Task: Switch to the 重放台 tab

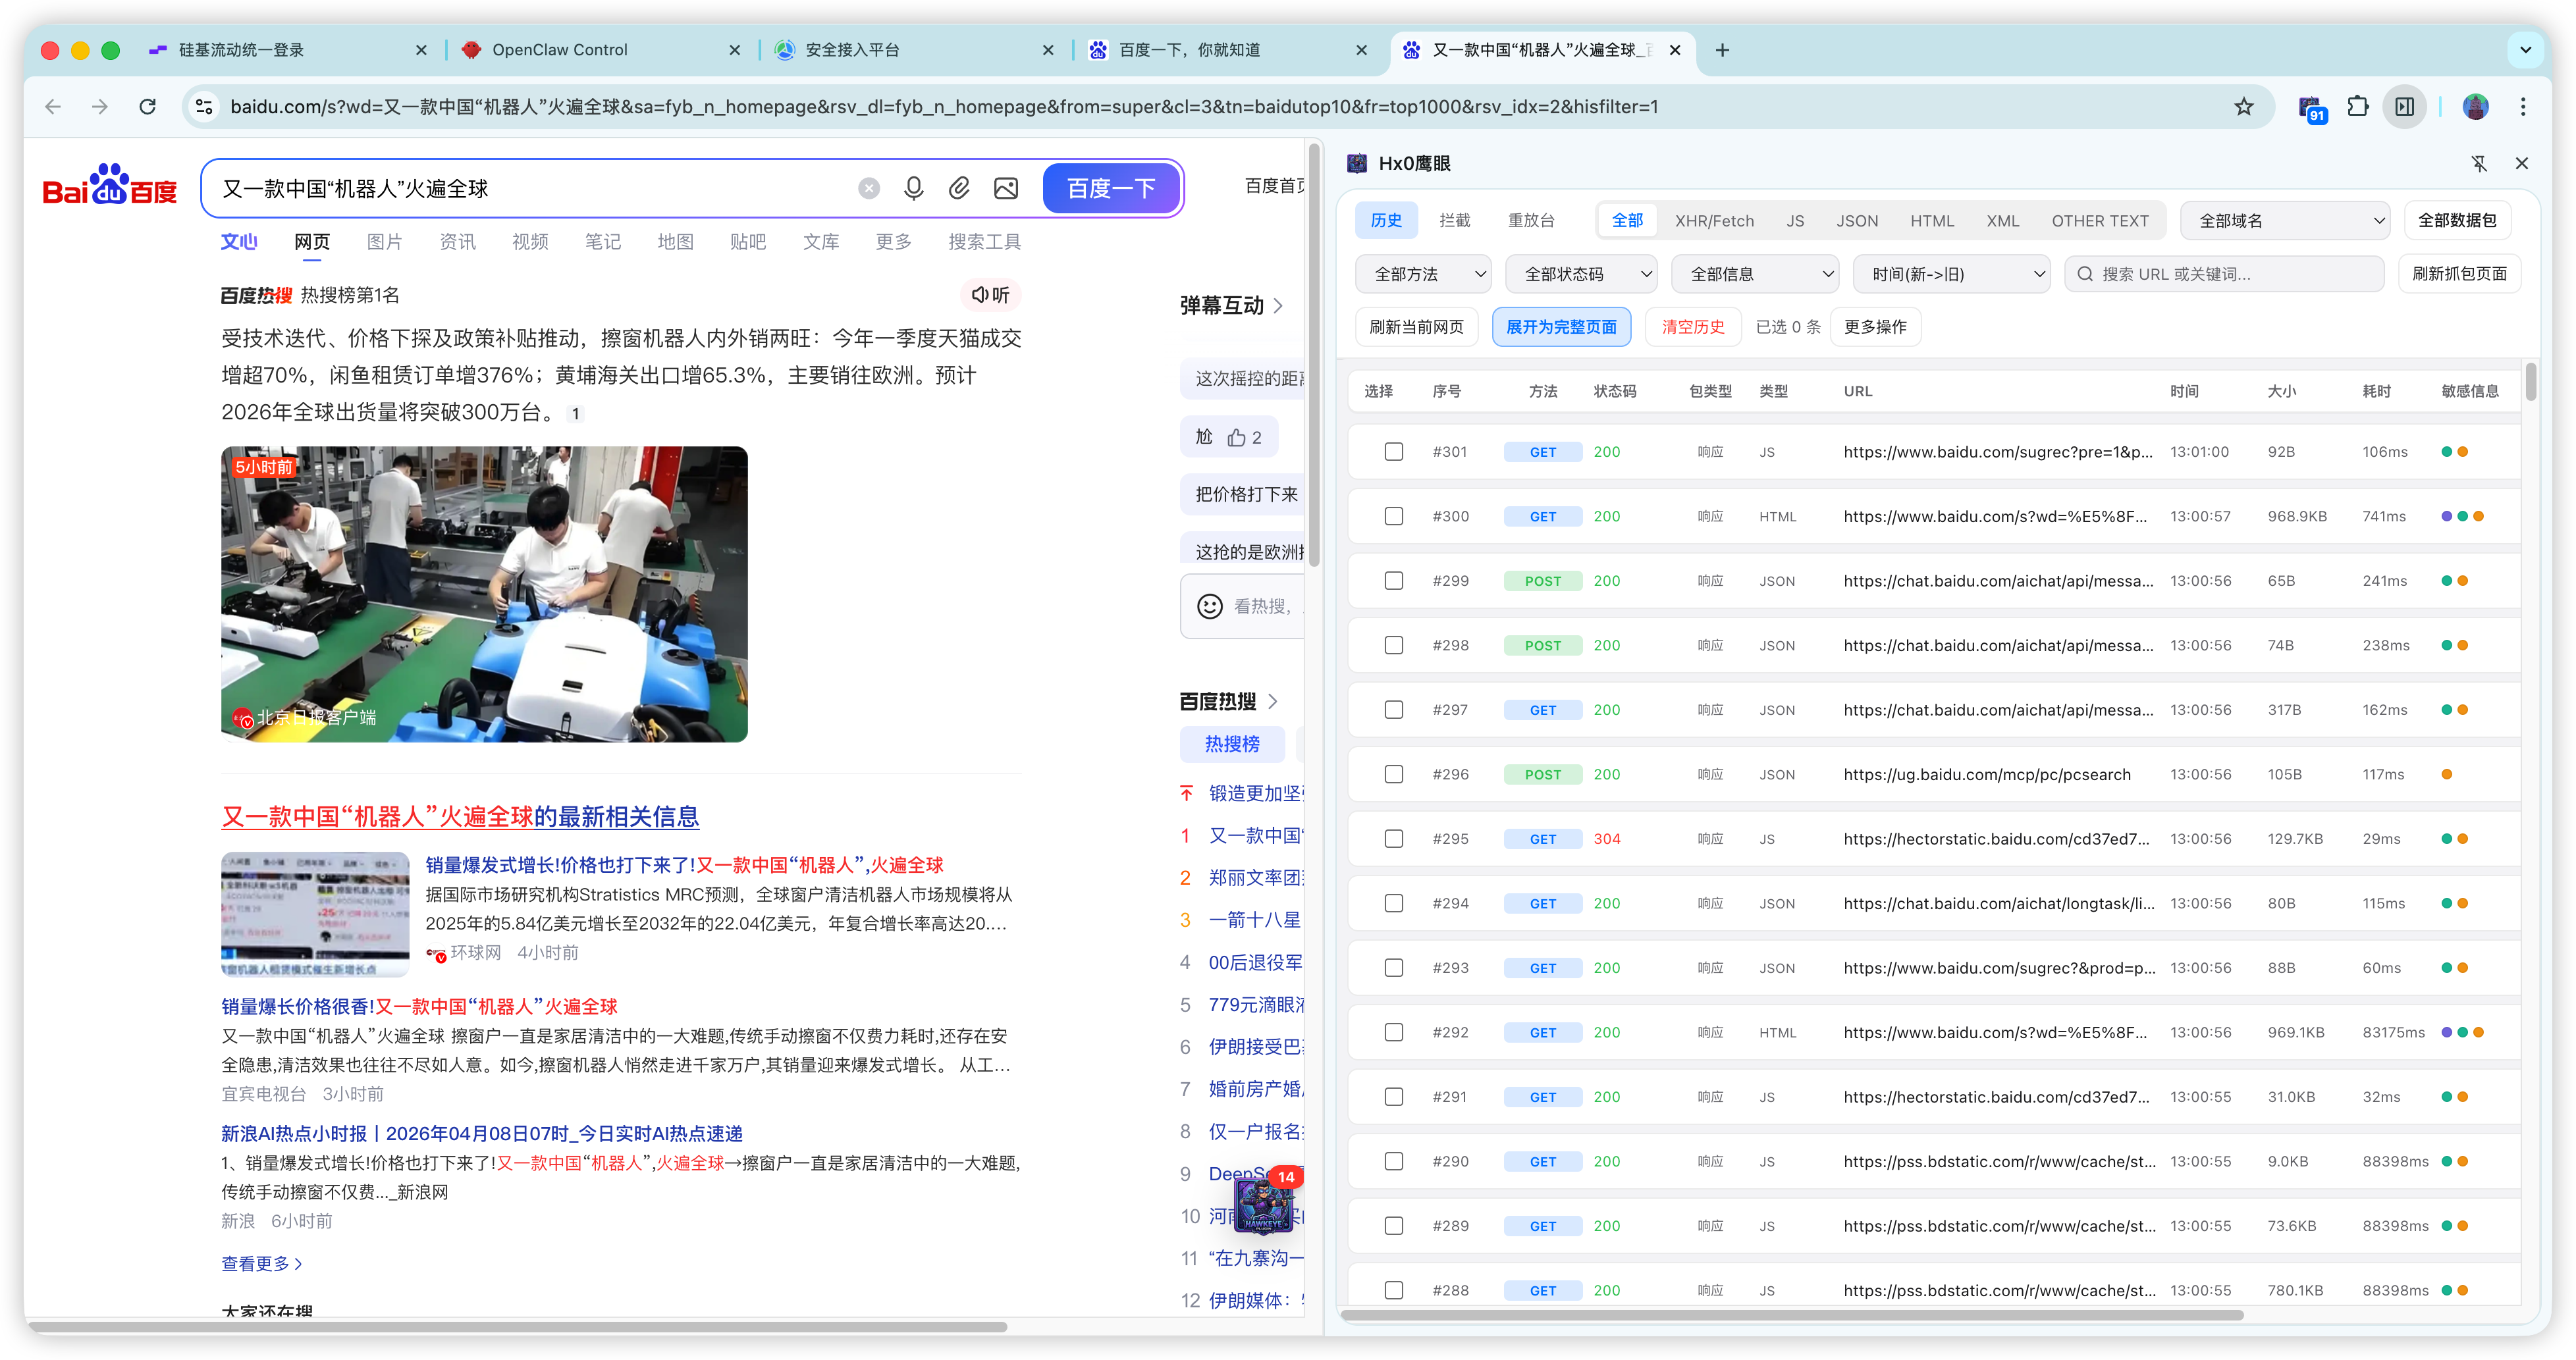Action: (1531, 221)
